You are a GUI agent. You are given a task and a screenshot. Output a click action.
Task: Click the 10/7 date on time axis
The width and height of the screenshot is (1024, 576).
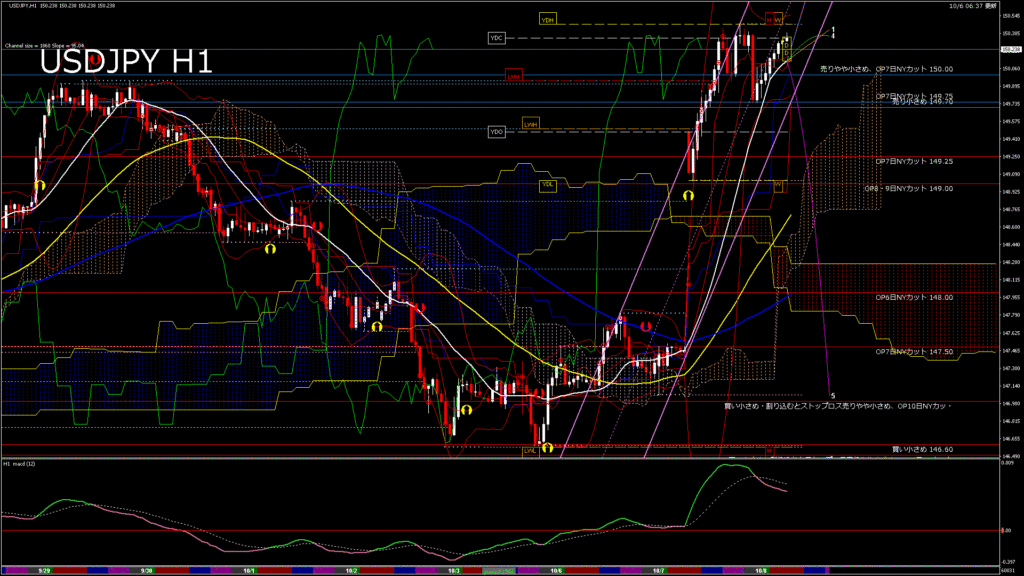[660, 569]
